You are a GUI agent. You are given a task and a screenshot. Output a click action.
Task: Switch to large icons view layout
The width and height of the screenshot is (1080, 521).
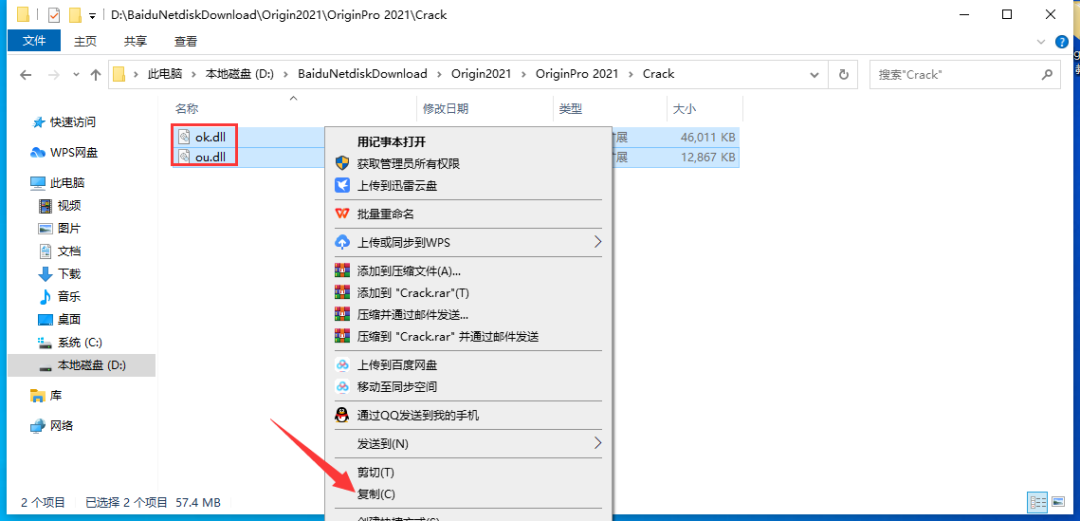pos(1057,502)
